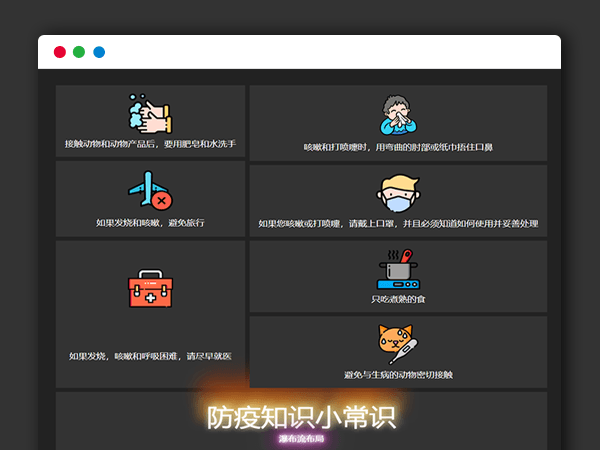
Task: Click the red dot in window title bar
Action: click(x=60, y=52)
